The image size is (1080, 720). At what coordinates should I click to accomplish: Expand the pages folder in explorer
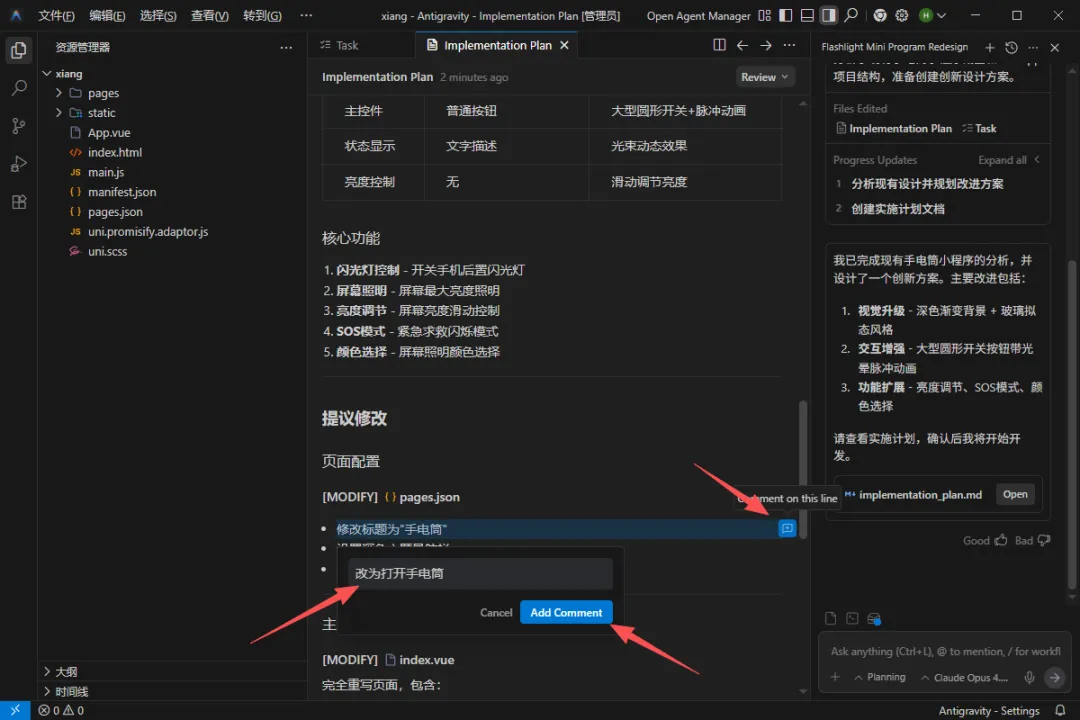click(103, 93)
